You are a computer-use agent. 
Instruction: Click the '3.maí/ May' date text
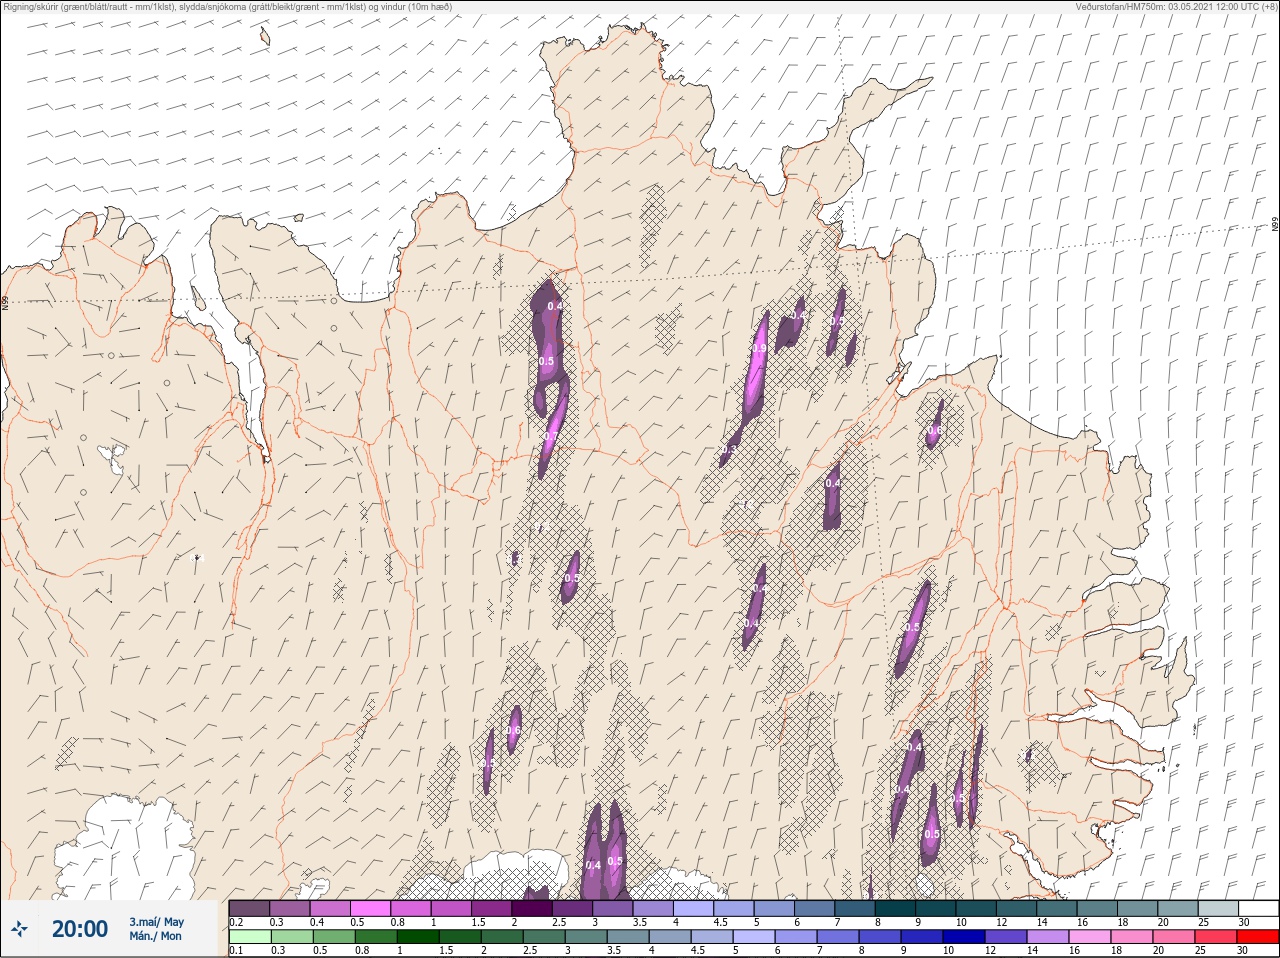[156, 922]
